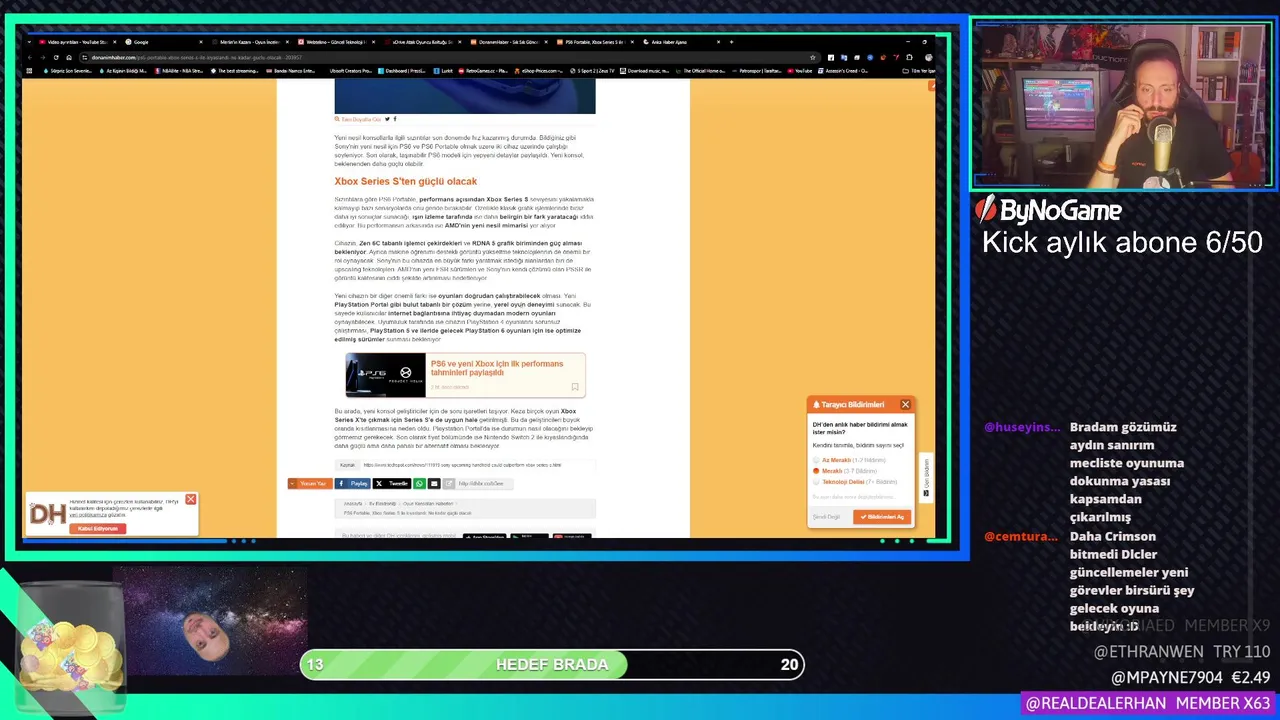Open the PS6 ve yeni Xbox article link
Screen dimensions: 1280x720
click(x=497, y=368)
